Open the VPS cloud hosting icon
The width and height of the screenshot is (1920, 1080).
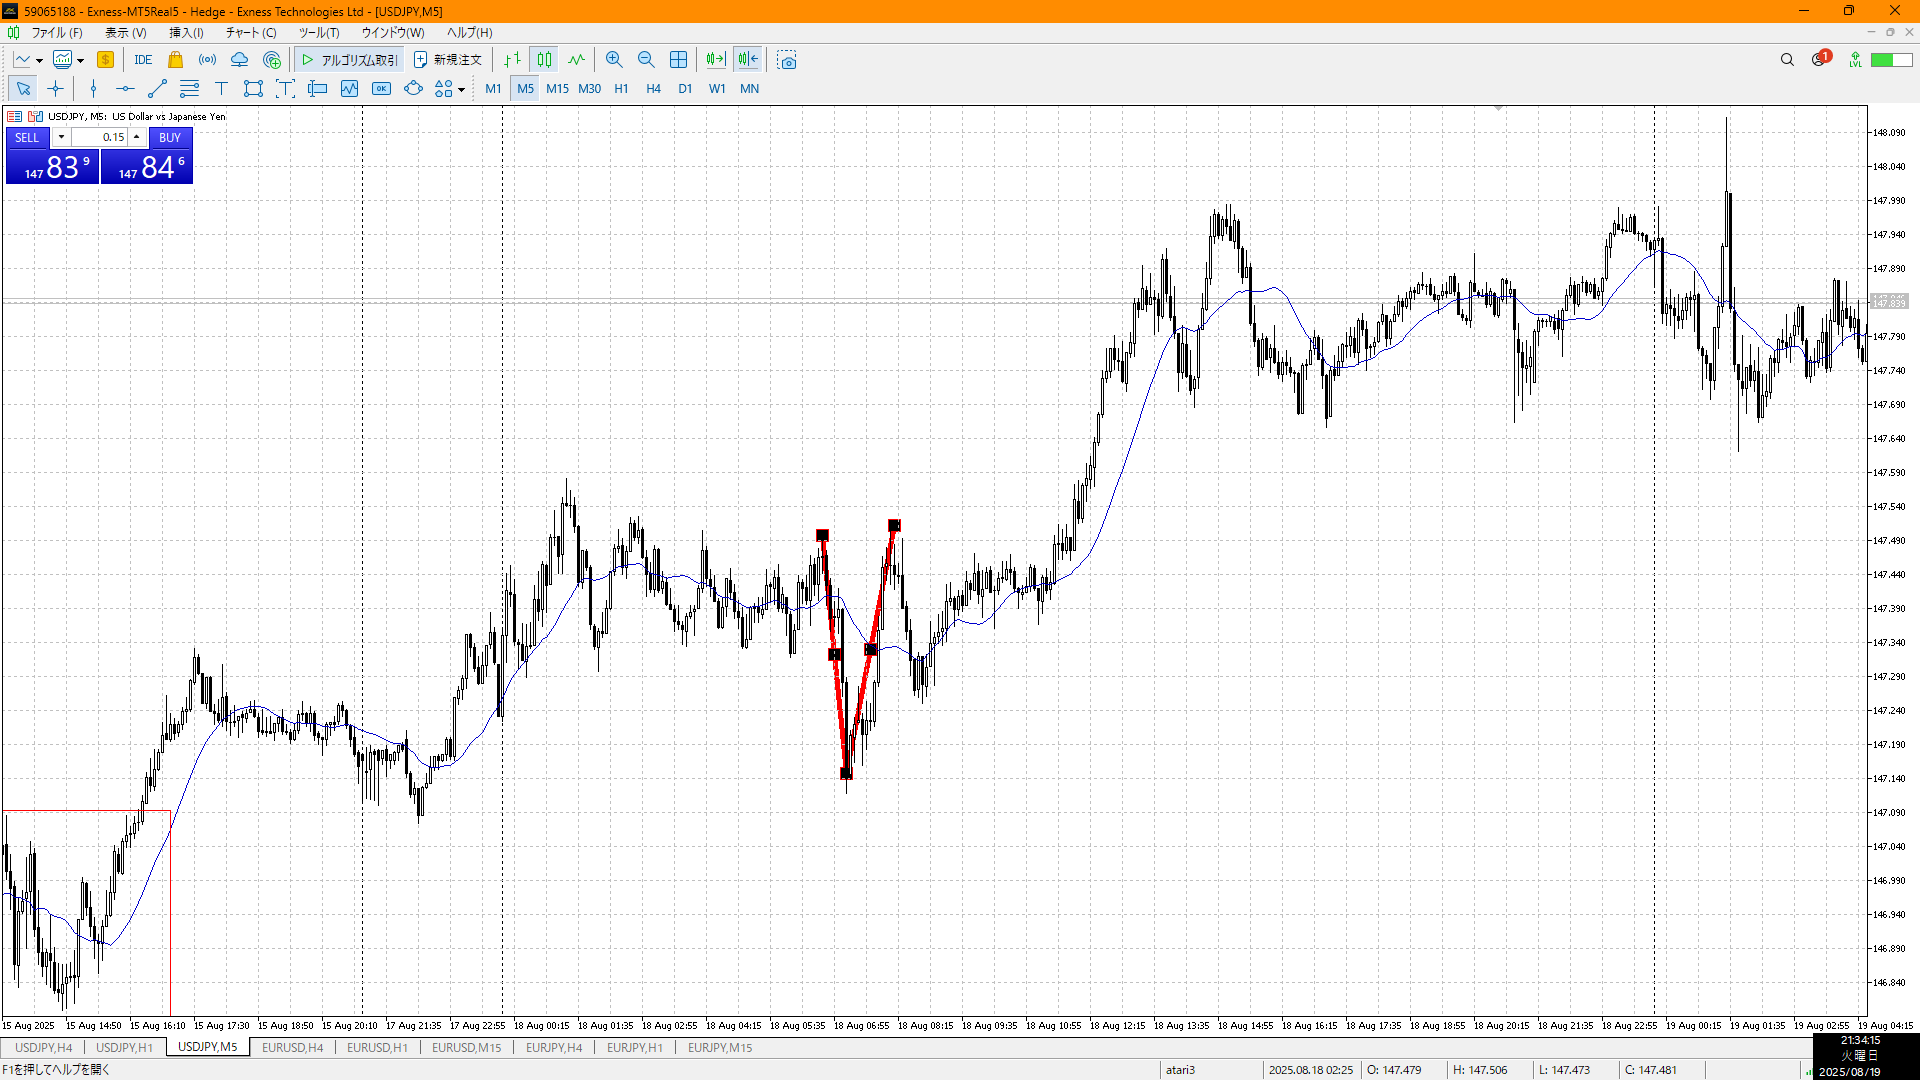point(239,60)
